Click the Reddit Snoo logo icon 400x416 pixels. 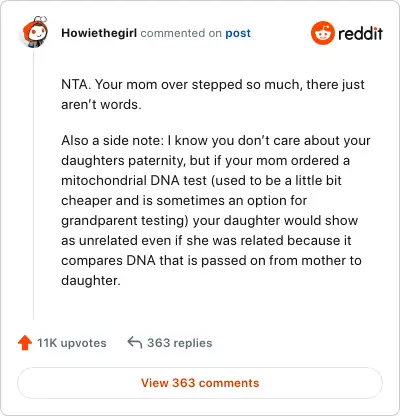pos(323,33)
